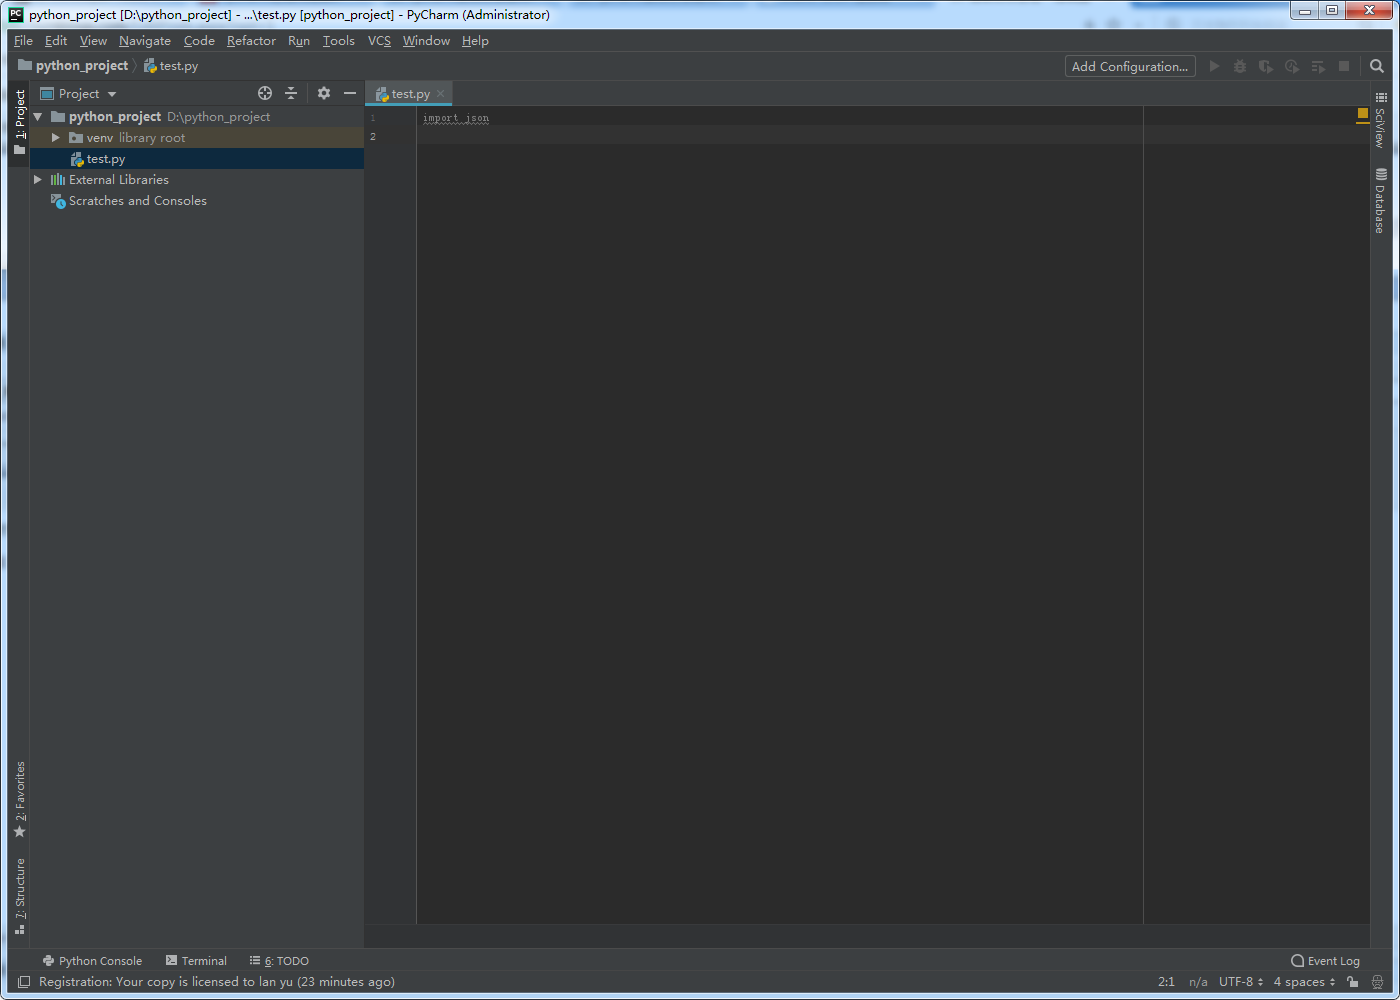Open the Project view dropdown

coord(78,93)
